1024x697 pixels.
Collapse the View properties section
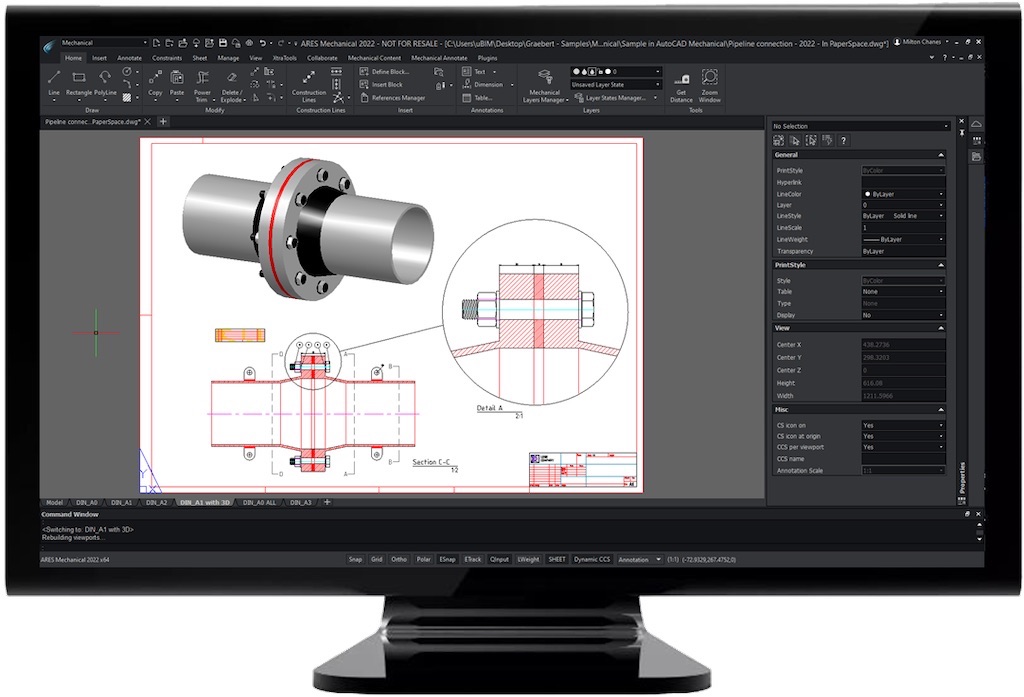(x=940, y=328)
